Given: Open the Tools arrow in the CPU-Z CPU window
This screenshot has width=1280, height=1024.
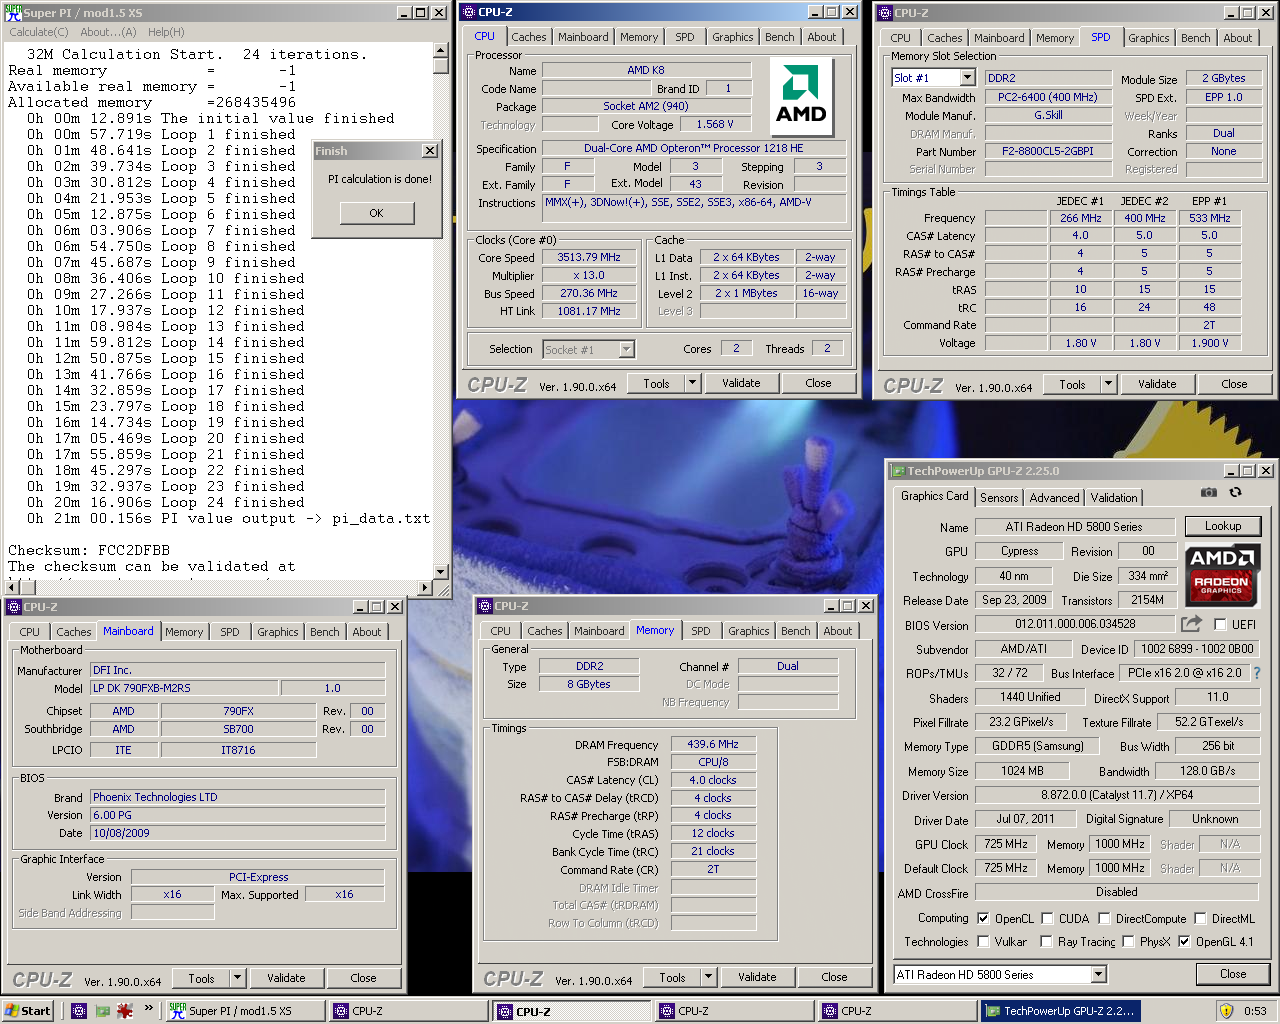Looking at the screenshot, I should (692, 383).
